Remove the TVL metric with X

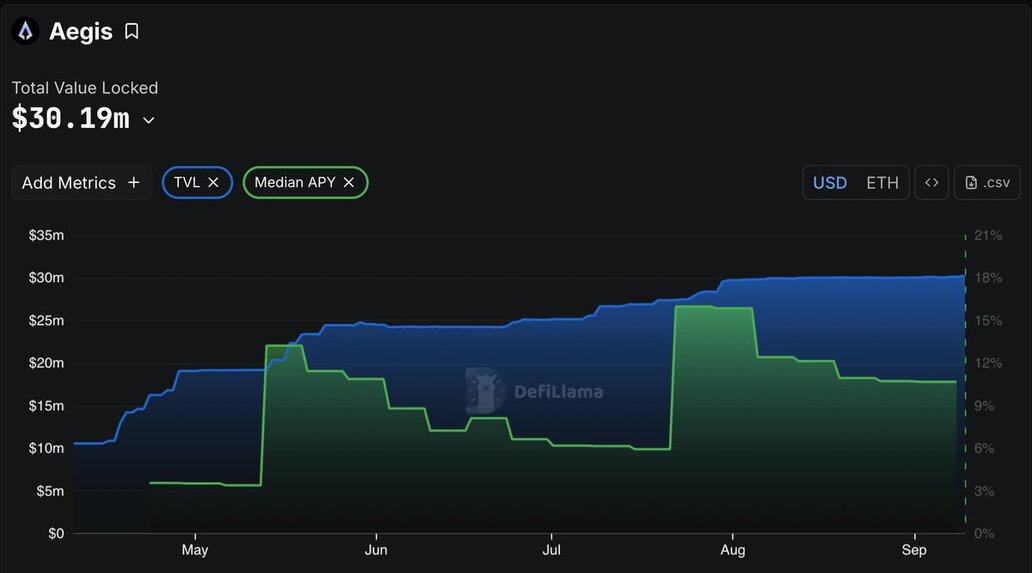[x=213, y=182]
